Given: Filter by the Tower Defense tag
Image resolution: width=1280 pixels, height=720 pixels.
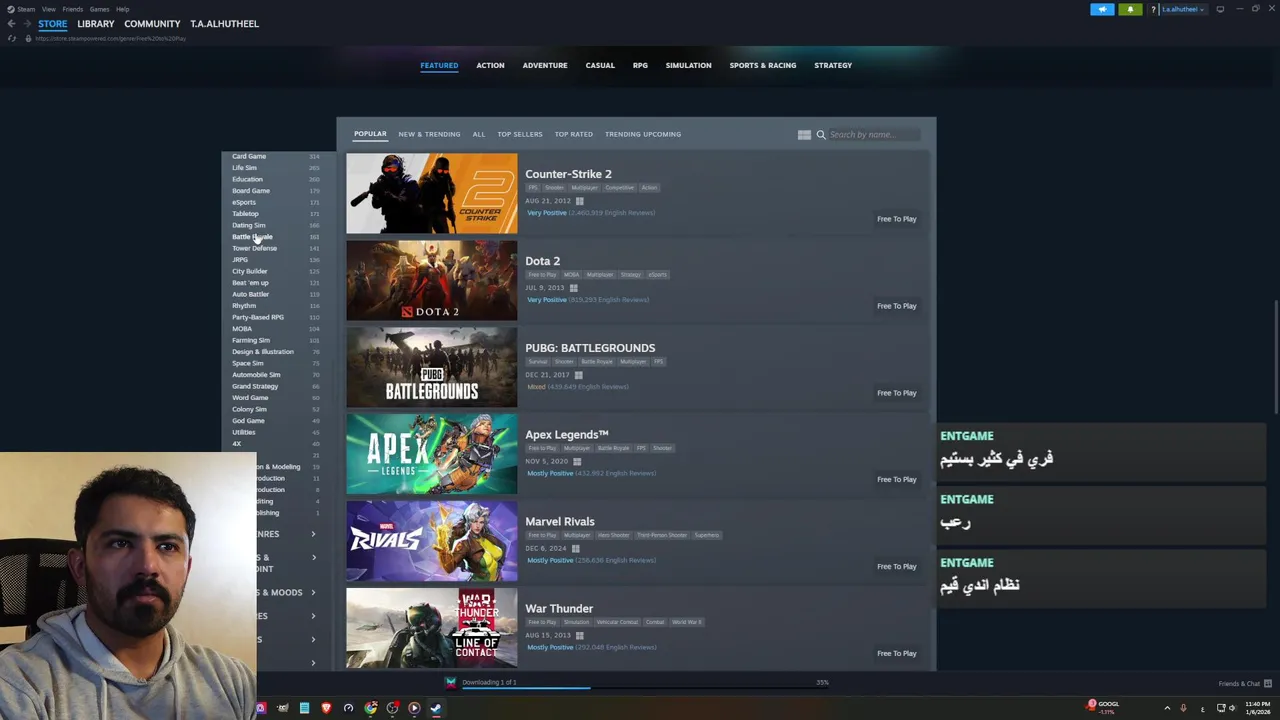Looking at the screenshot, I should tap(255, 248).
